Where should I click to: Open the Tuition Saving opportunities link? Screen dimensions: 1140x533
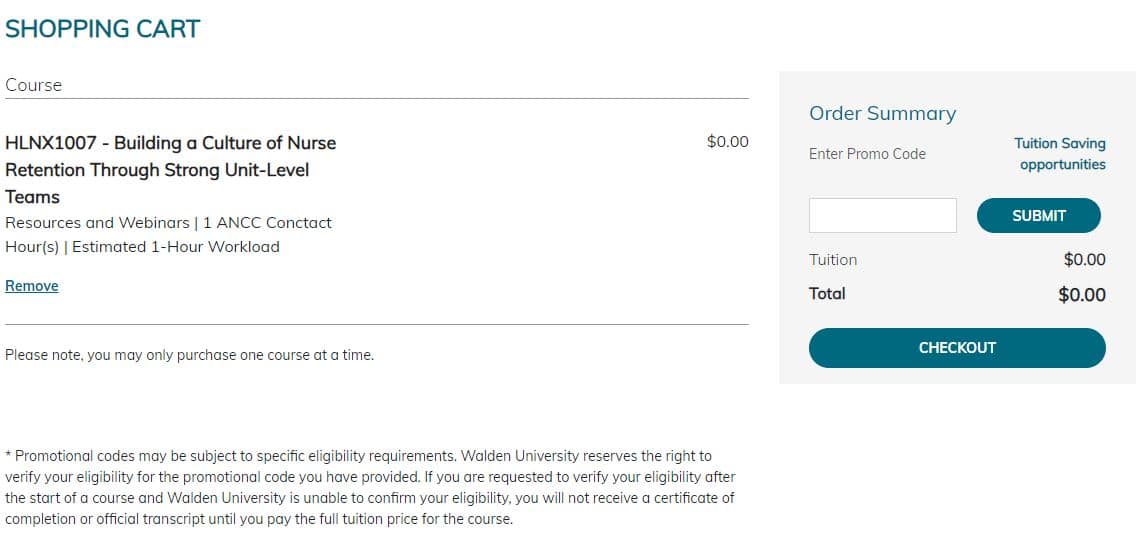(1059, 154)
